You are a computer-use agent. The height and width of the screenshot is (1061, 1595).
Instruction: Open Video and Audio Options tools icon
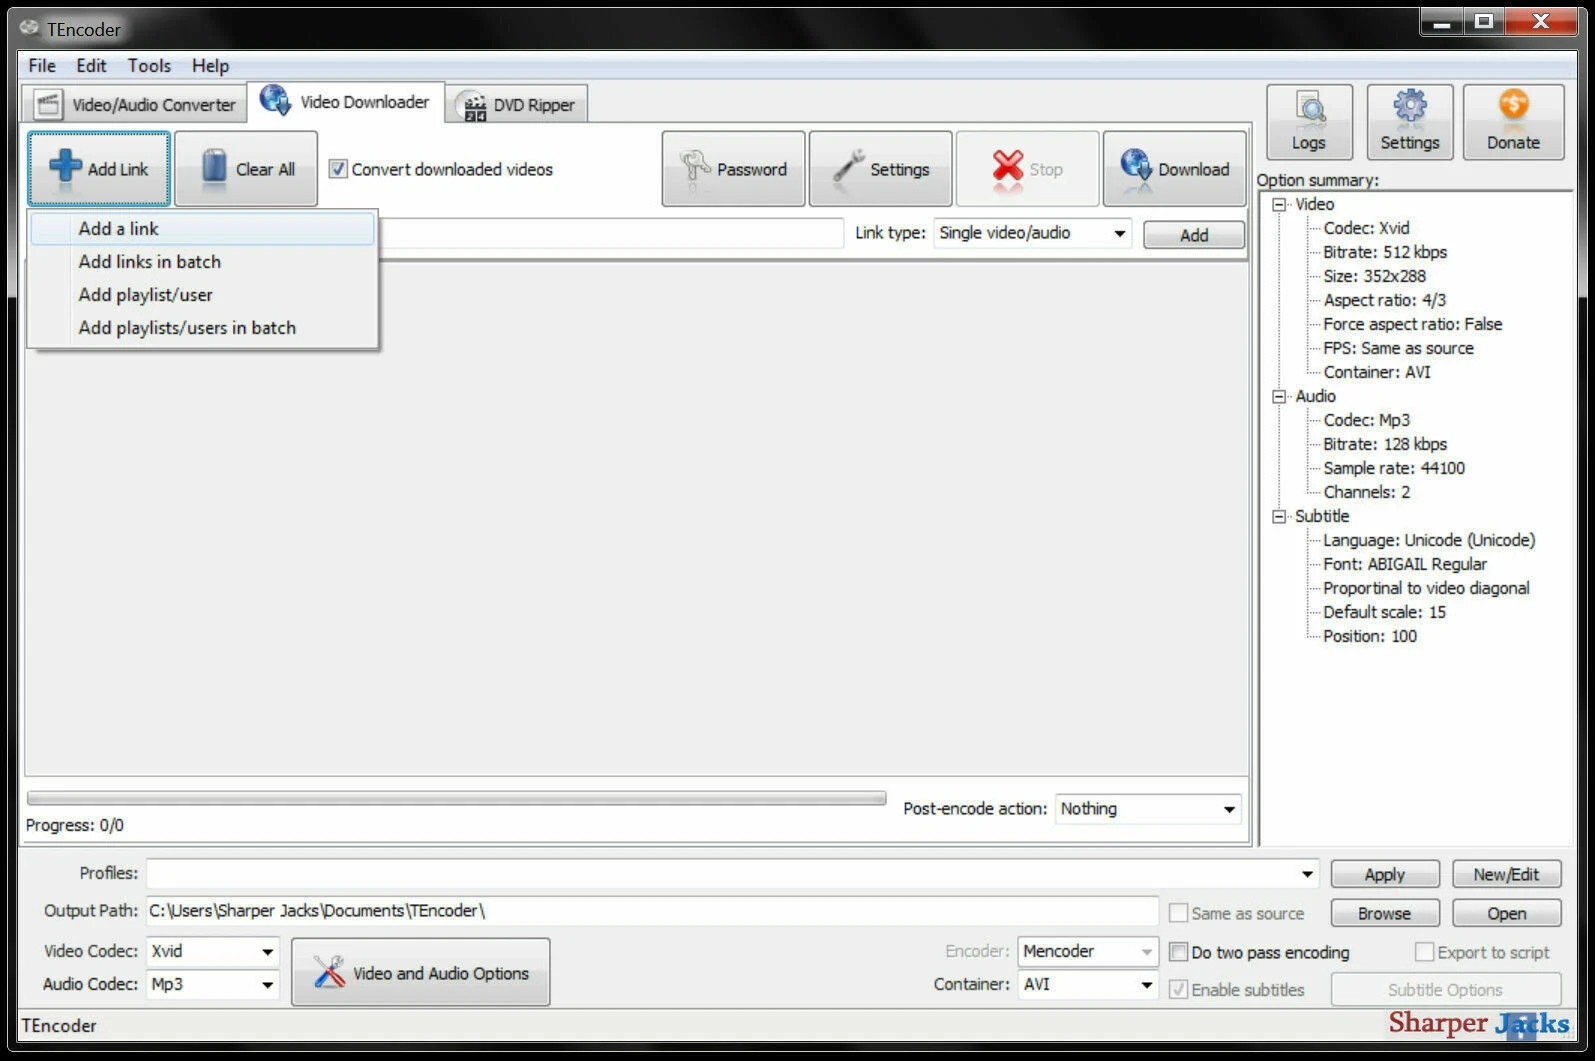(329, 972)
